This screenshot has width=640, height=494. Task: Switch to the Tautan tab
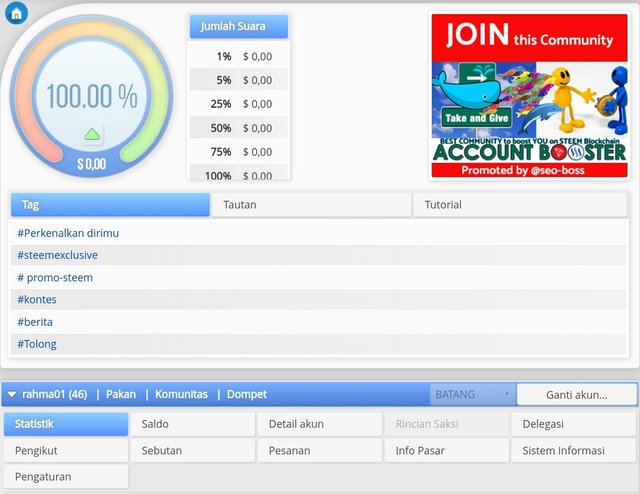coord(311,205)
